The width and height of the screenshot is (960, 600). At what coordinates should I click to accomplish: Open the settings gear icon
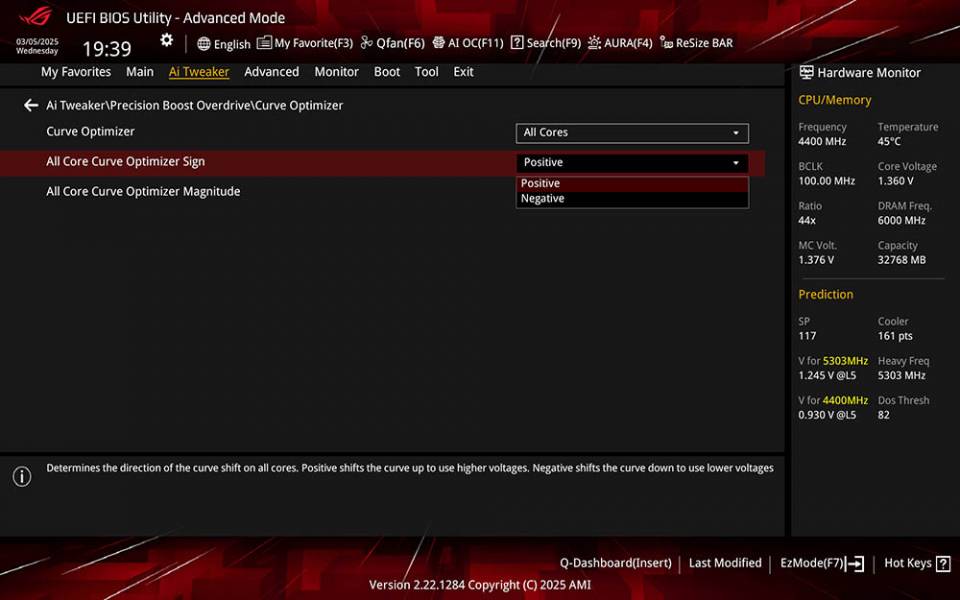(167, 40)
